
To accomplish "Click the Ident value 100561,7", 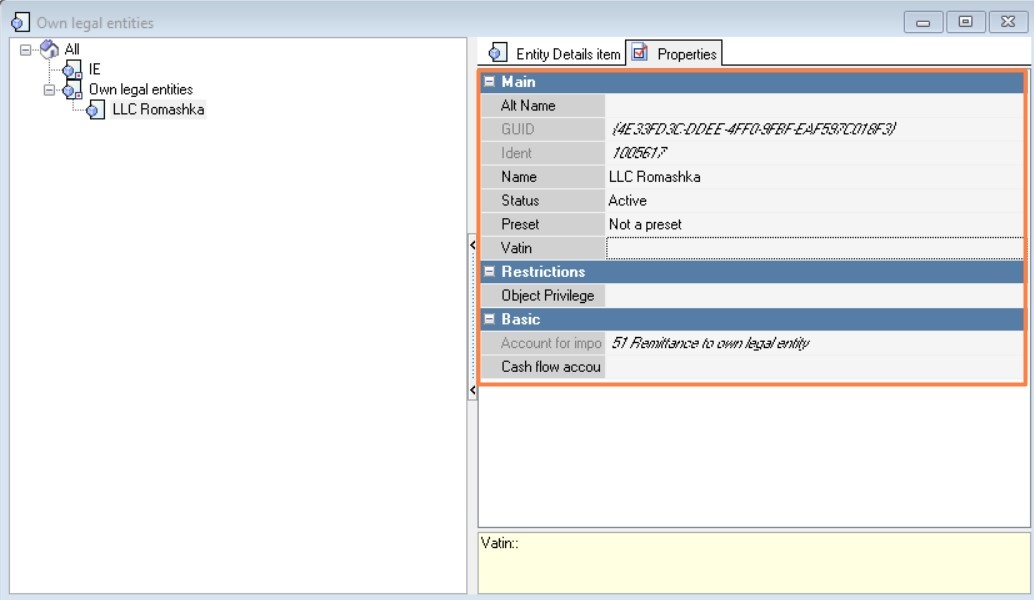I will coord(639,153).
